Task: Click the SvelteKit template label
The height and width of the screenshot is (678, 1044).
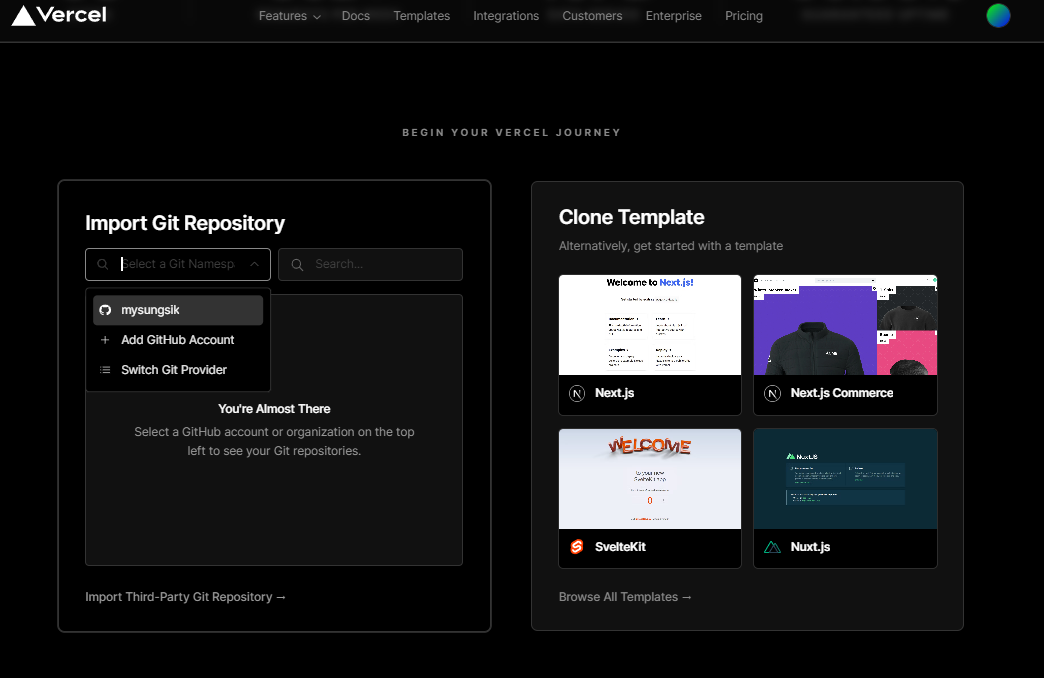Action: pos(621,547)
